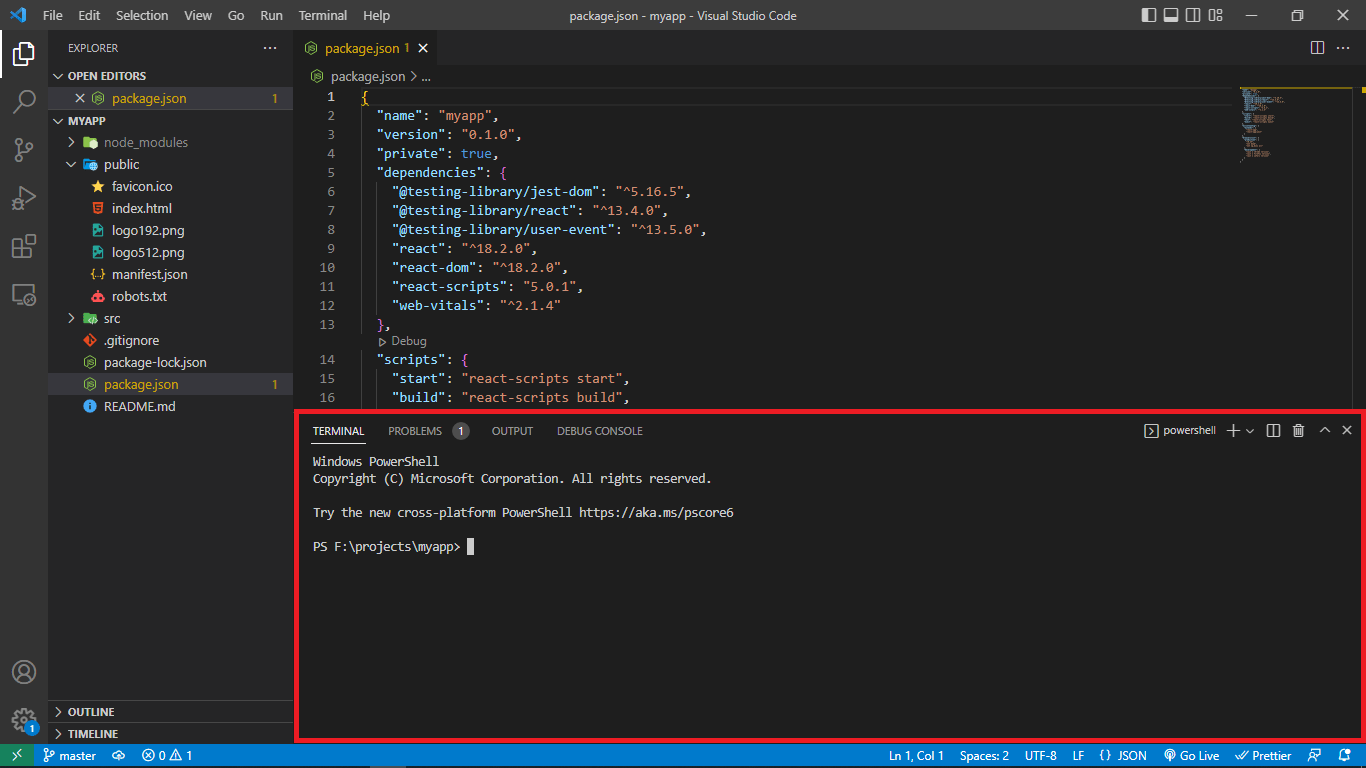1366x768 pixels.
Task: Switch to the PROBLEMS tab
Action: click(415, 431)
